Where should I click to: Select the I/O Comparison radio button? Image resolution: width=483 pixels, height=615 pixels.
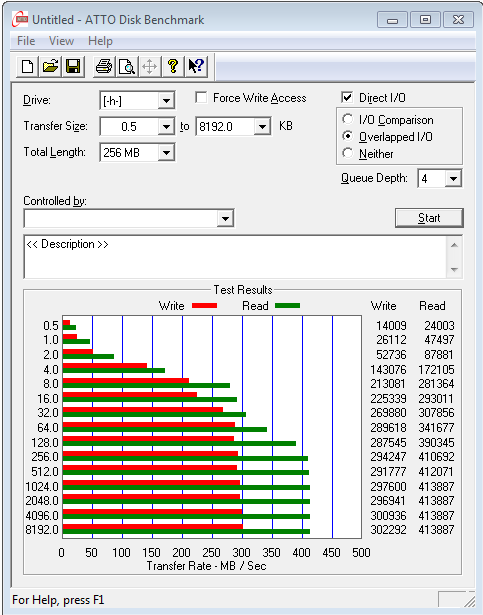click(x=347, y=119)
